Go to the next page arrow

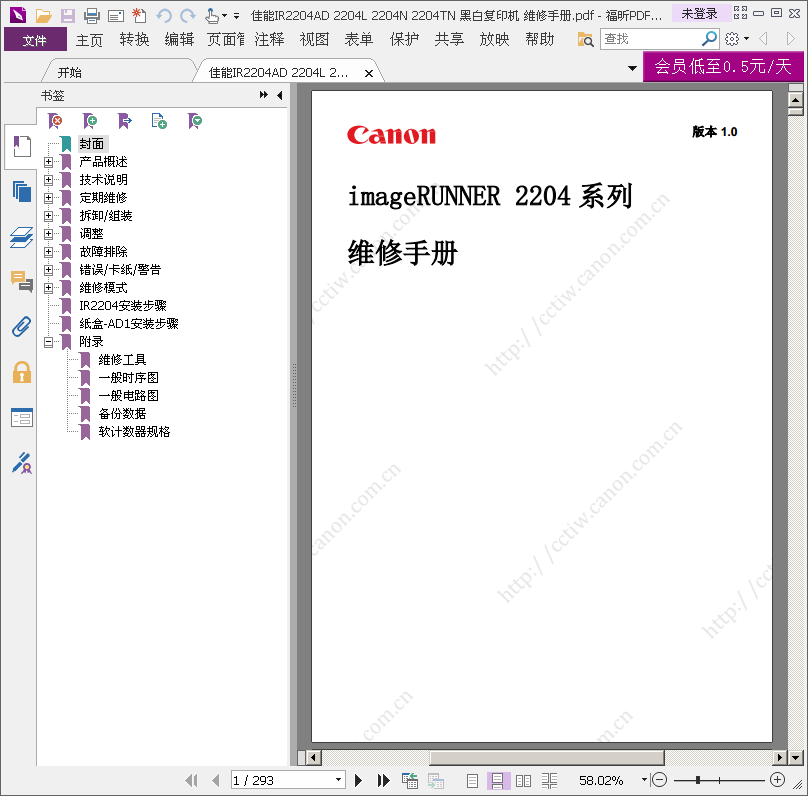[x=359, y=781]
